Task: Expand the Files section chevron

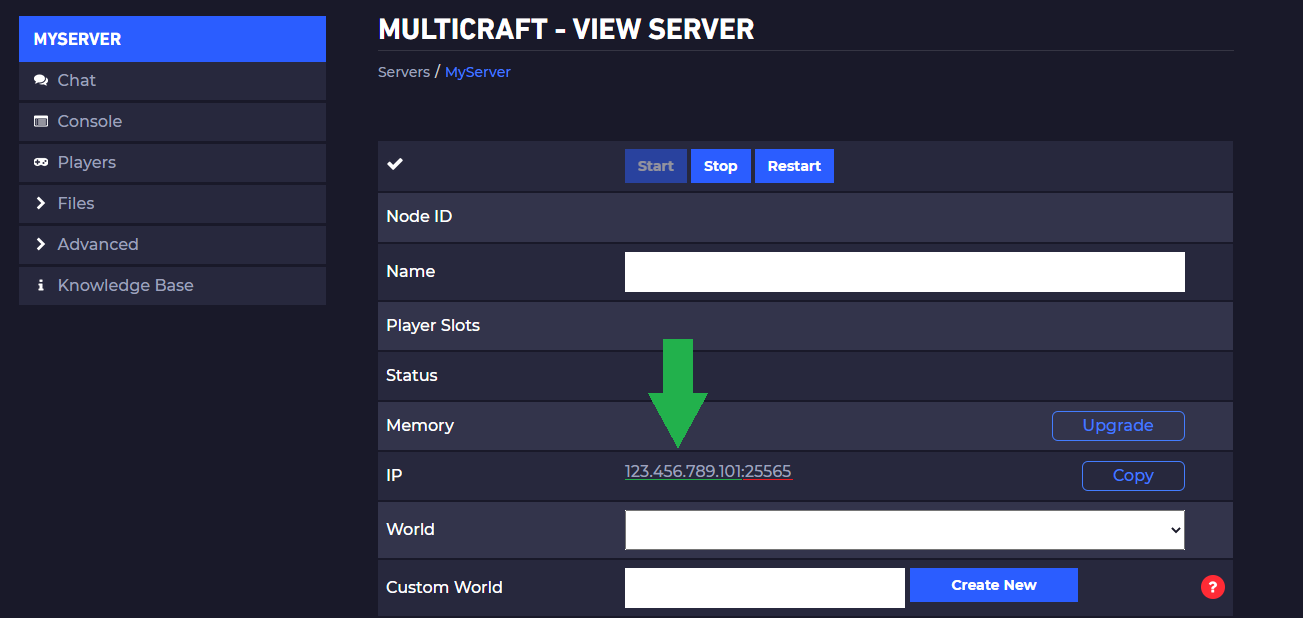Action: [x=41, y=203]
